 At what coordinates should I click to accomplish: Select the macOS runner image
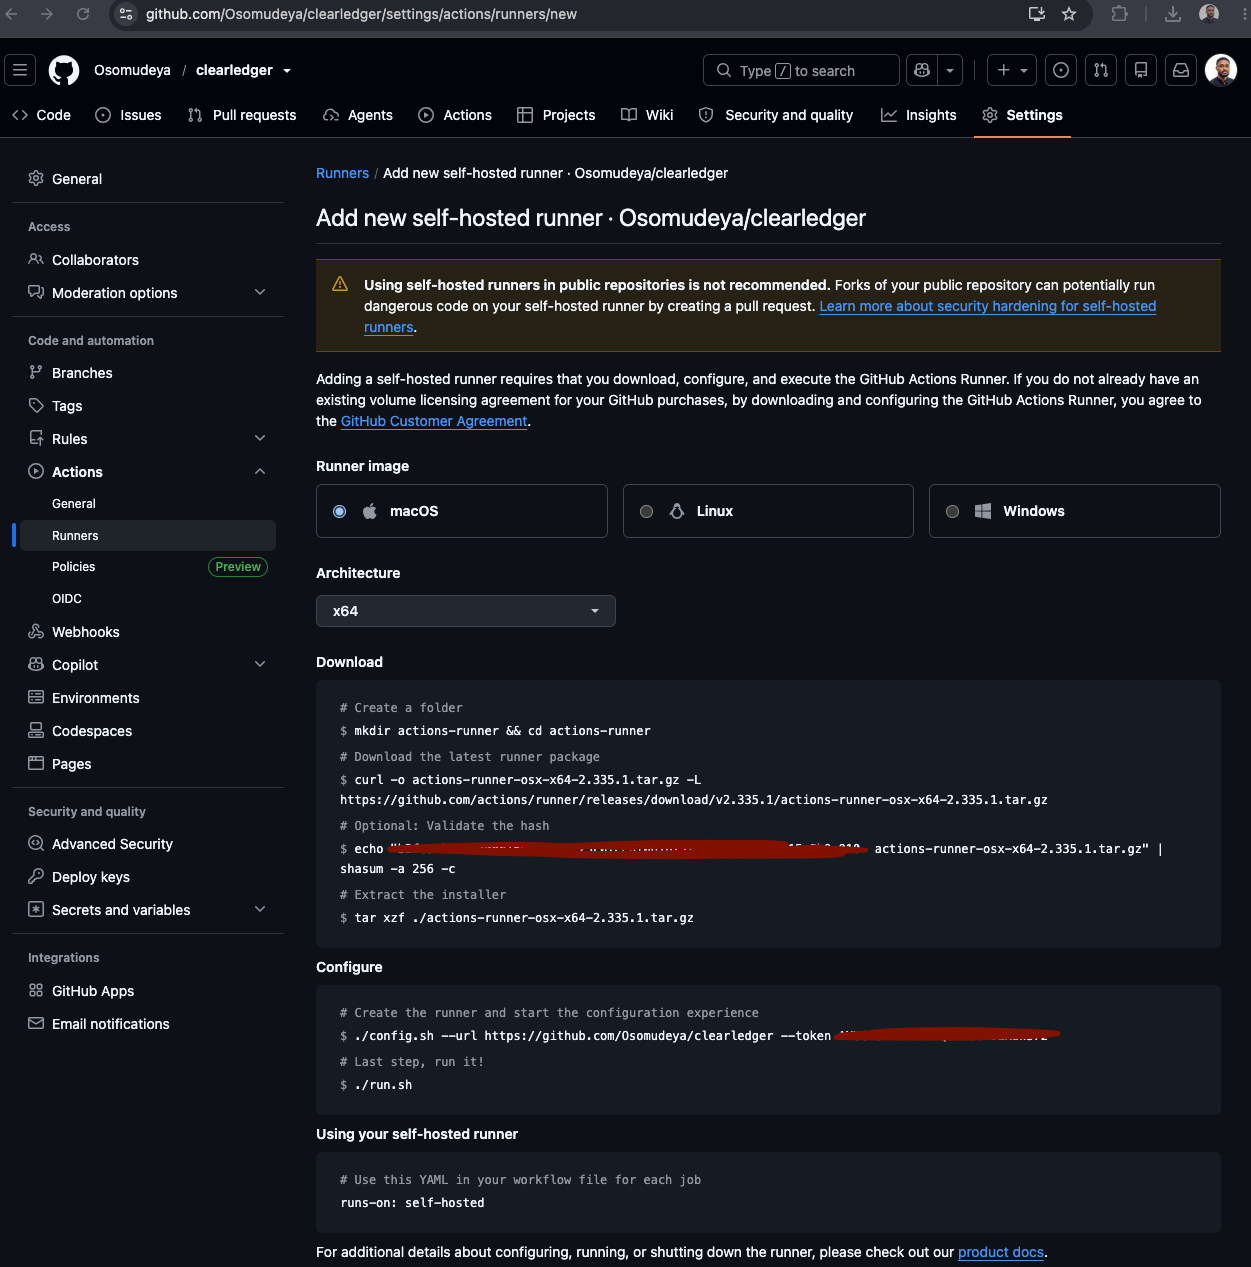pyautogui.click(x=462, y=511)
